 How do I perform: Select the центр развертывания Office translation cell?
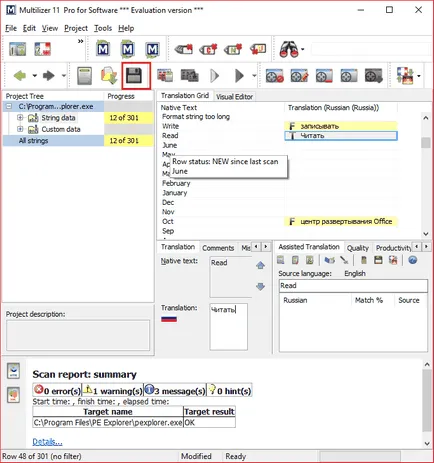click(x=341, y=222)
